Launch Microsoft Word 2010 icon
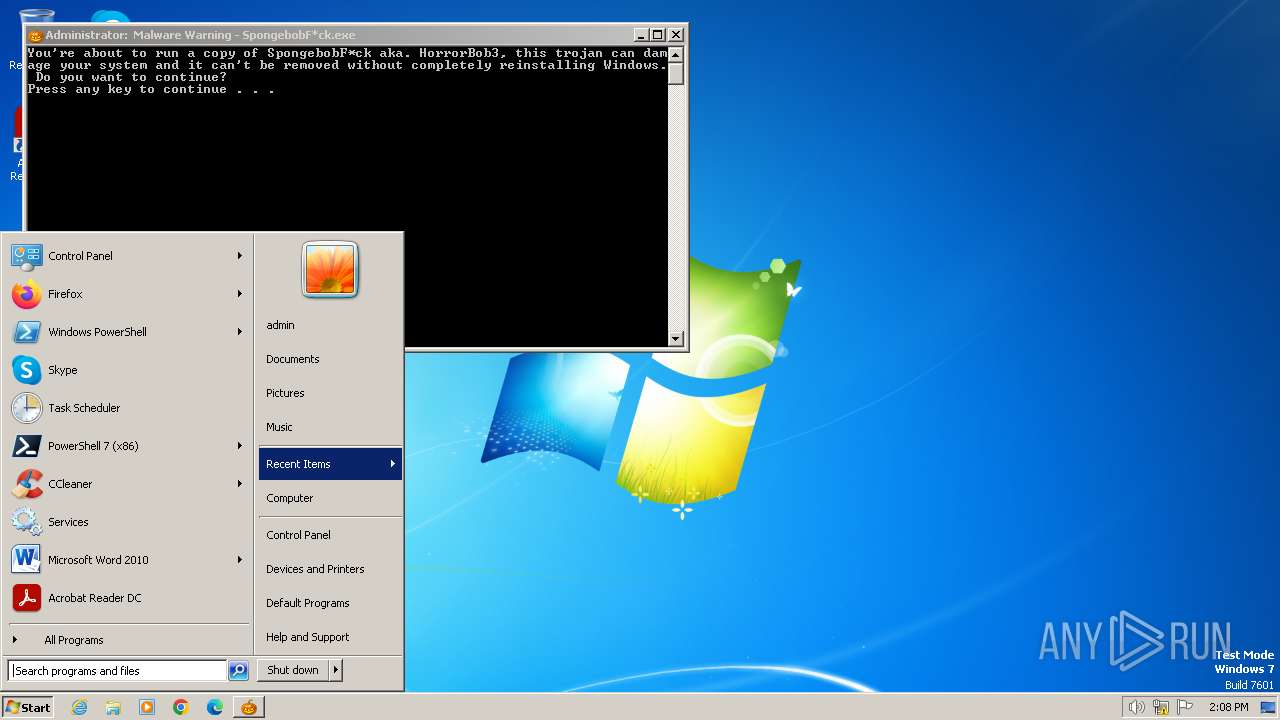 tap(26, 560)
